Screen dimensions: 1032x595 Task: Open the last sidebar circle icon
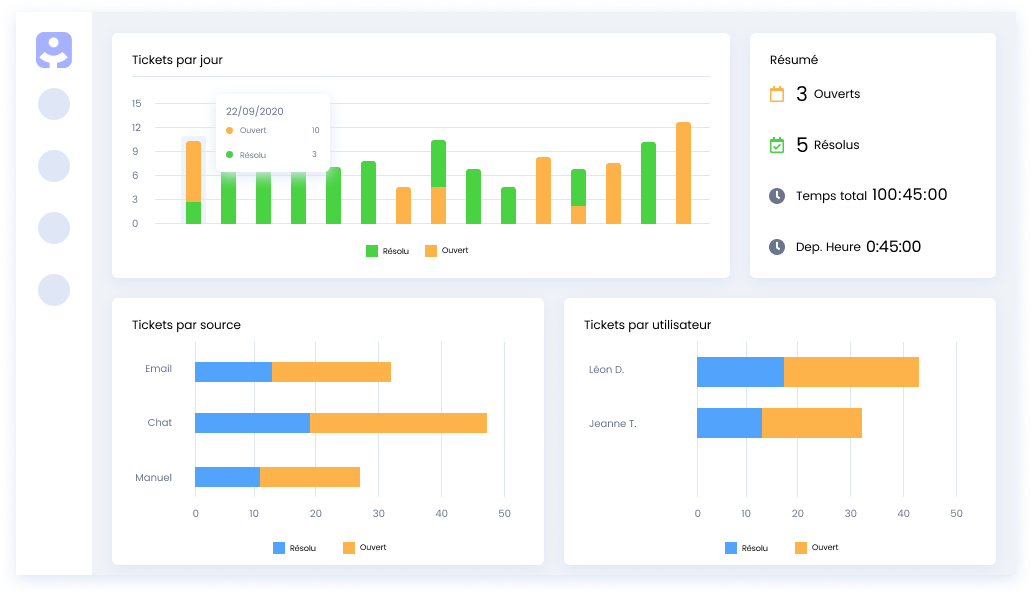pos(54,290)
